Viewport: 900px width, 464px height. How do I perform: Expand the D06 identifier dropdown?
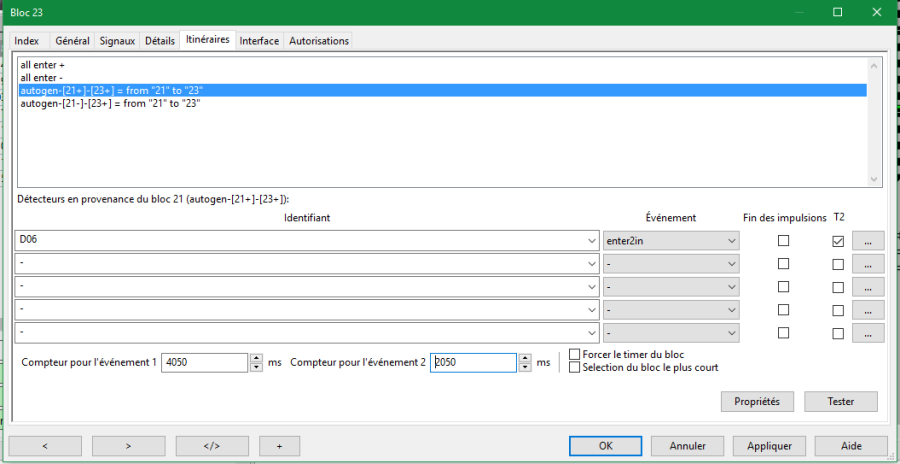coord(589,241)
